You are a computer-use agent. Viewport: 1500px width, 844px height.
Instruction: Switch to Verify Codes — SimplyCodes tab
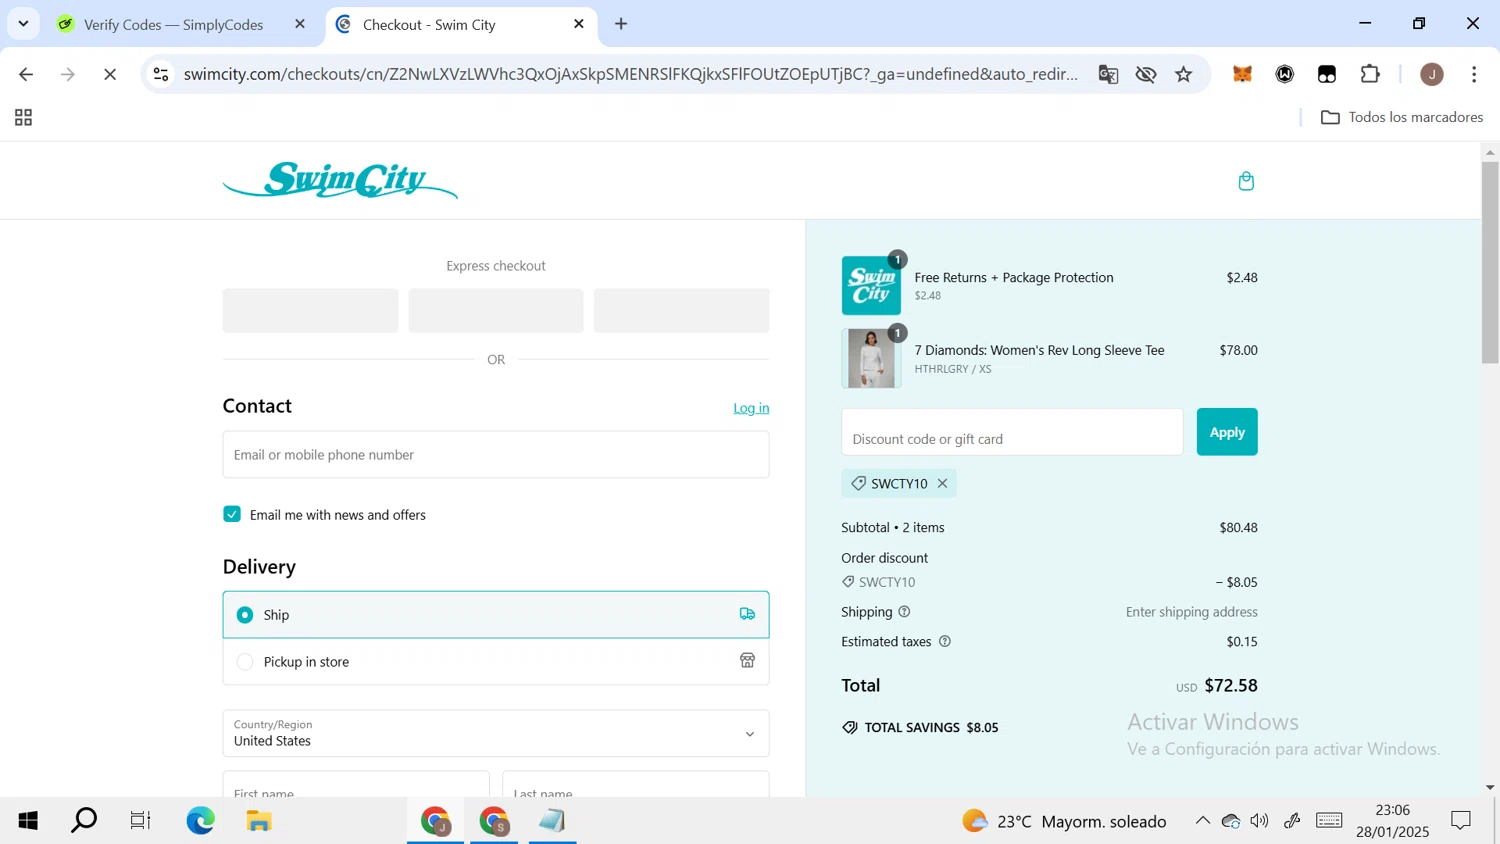click(174, 25)
